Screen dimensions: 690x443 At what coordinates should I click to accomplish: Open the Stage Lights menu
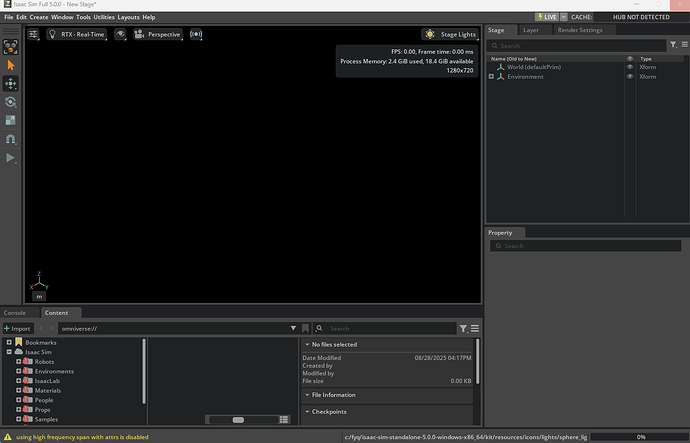pyautogui.click(x=450, y=34)
